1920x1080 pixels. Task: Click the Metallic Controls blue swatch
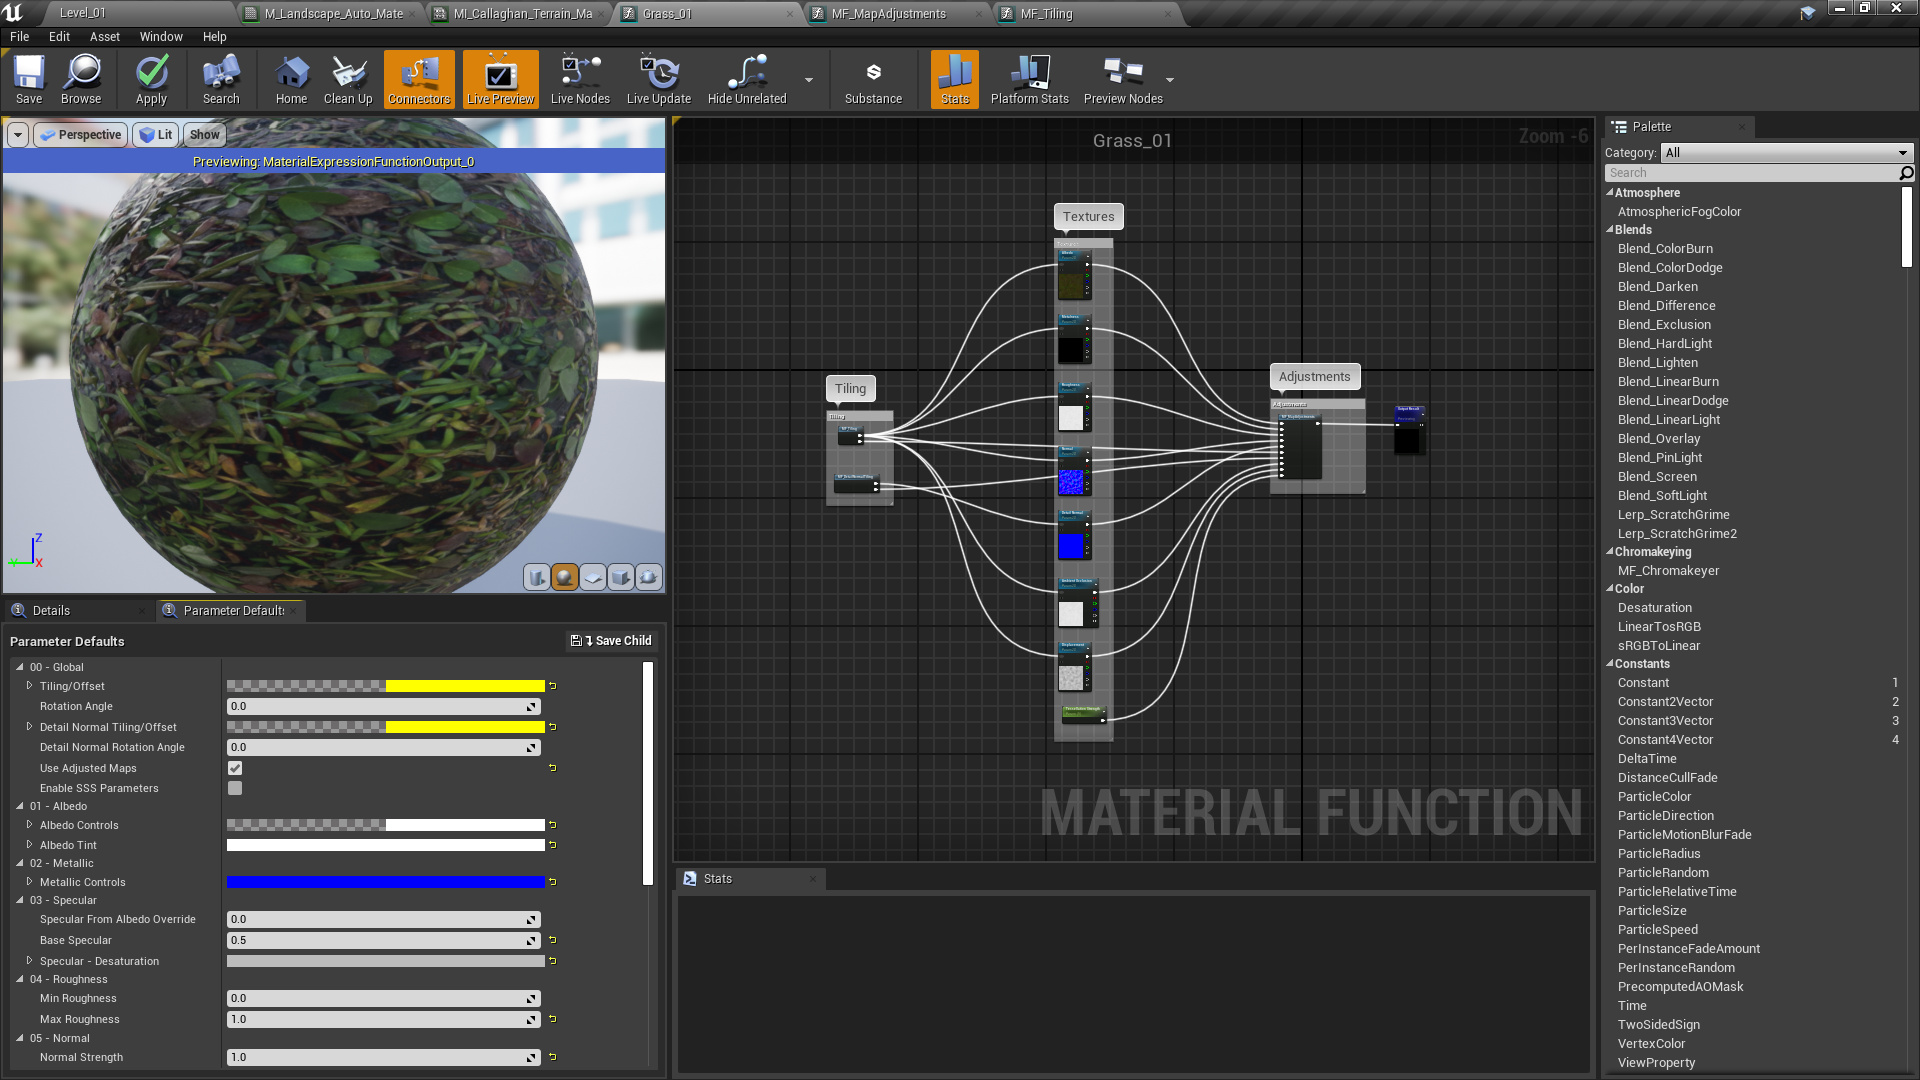pyautogui.click(x=385, y=882)
